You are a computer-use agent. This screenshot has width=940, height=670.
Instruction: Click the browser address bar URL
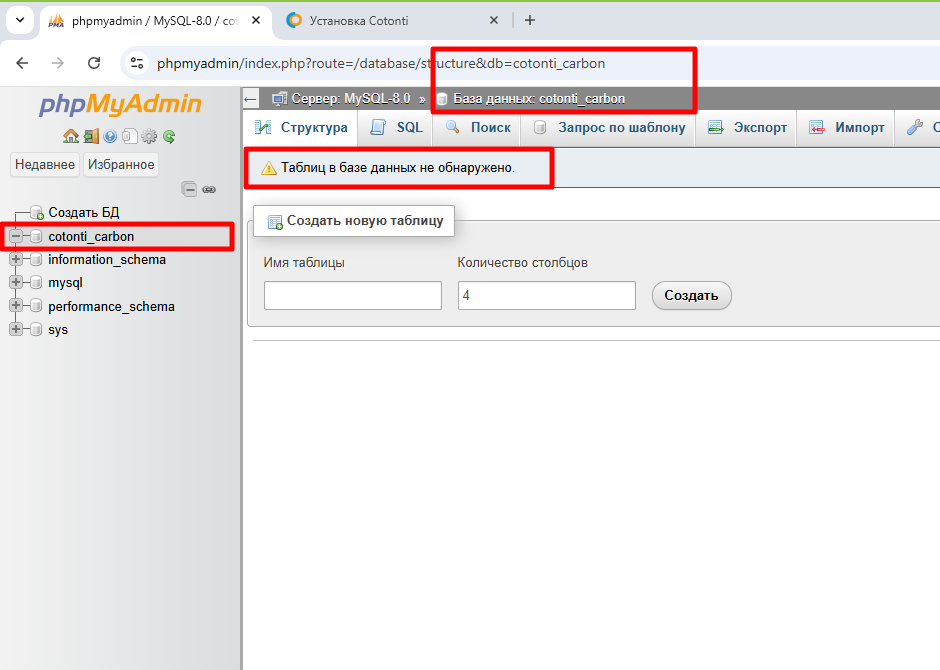point(381,63)
